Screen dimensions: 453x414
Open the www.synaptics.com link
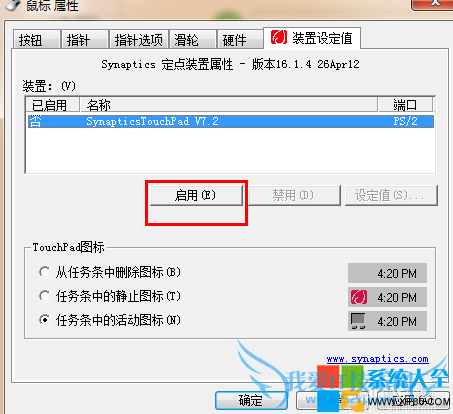(377, 359)
